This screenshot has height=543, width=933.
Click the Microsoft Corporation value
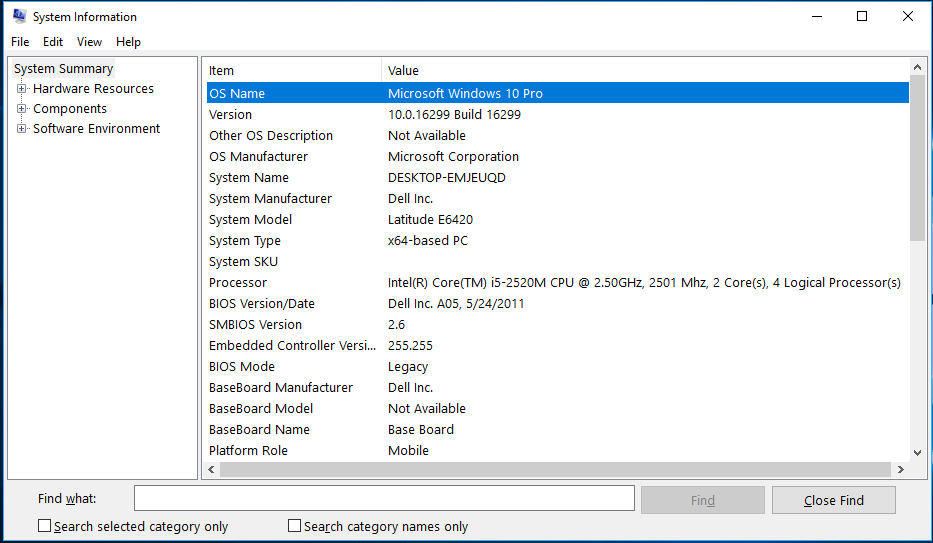click(453, 156)
